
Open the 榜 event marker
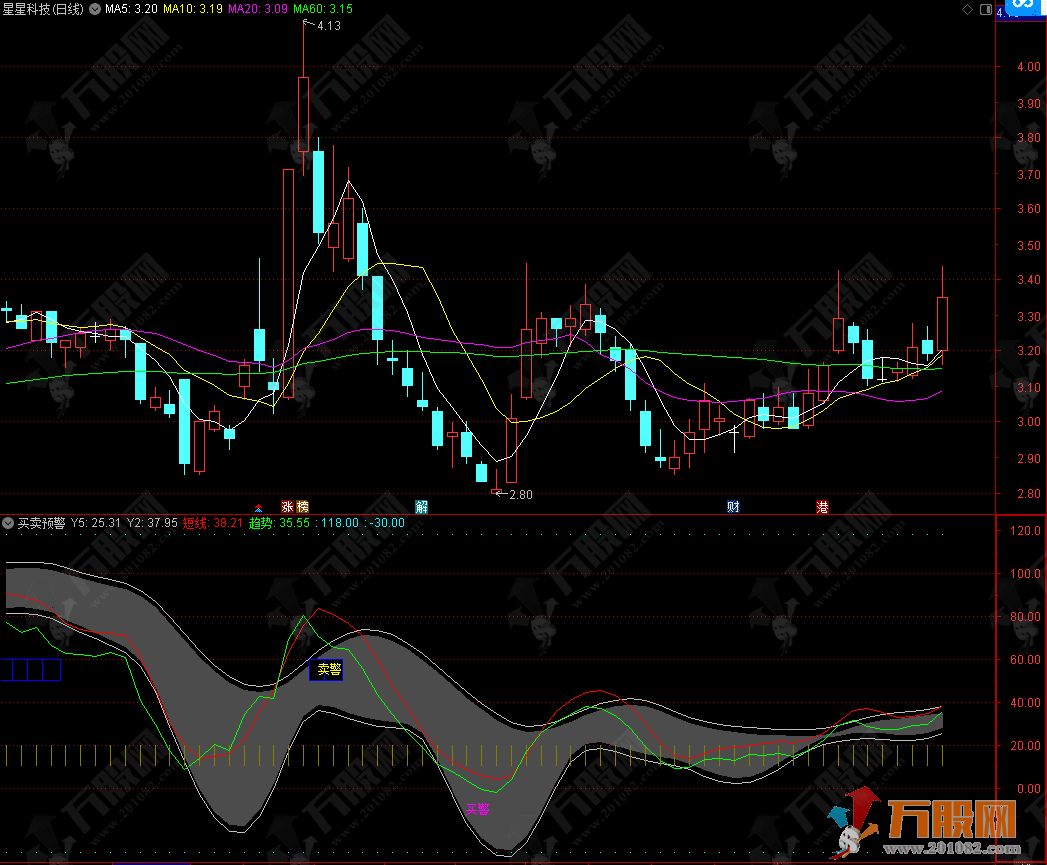[302, 507]
